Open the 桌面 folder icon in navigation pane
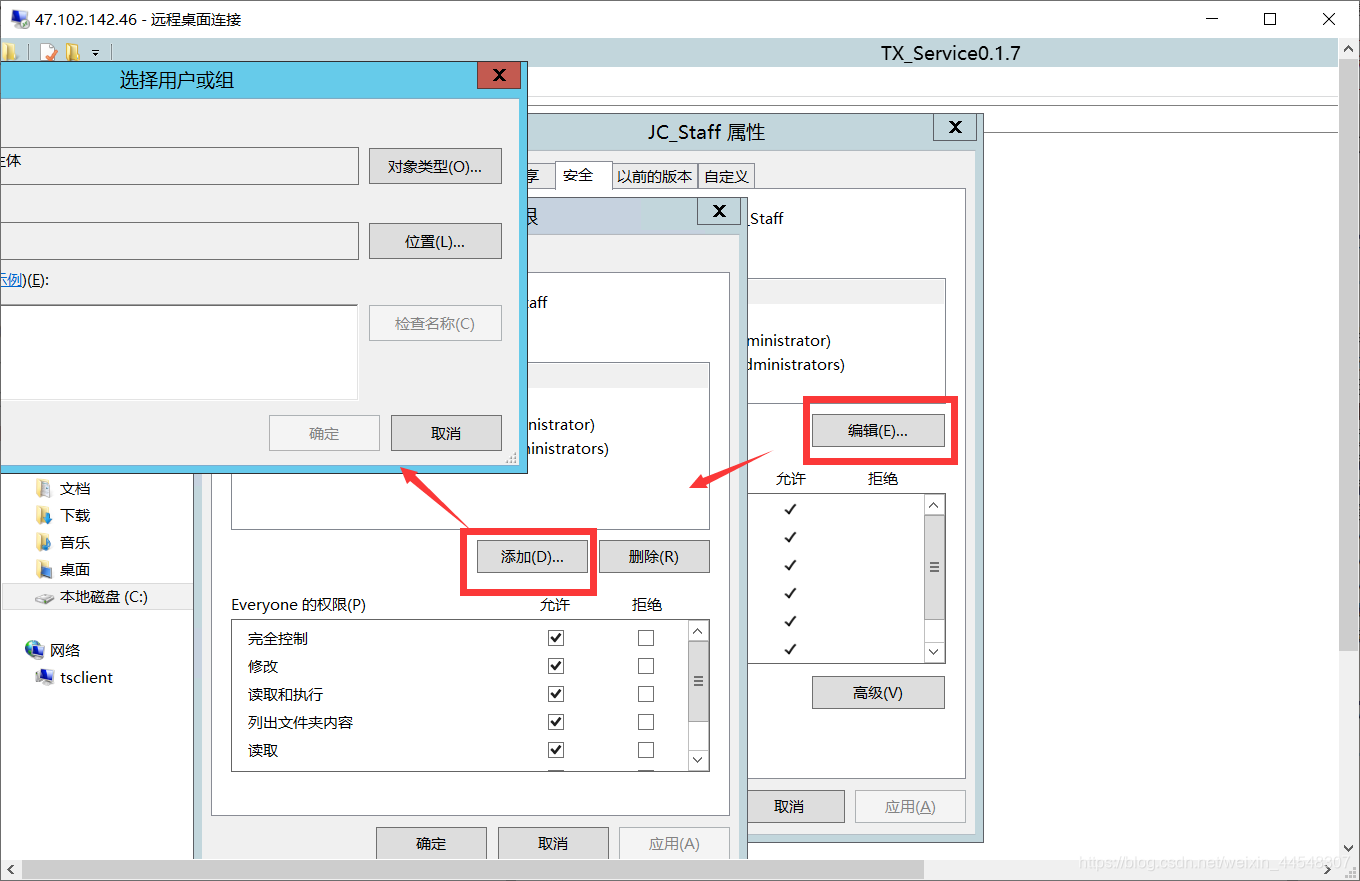This screenshot has width=1360, height=881. tap(44, 569)
